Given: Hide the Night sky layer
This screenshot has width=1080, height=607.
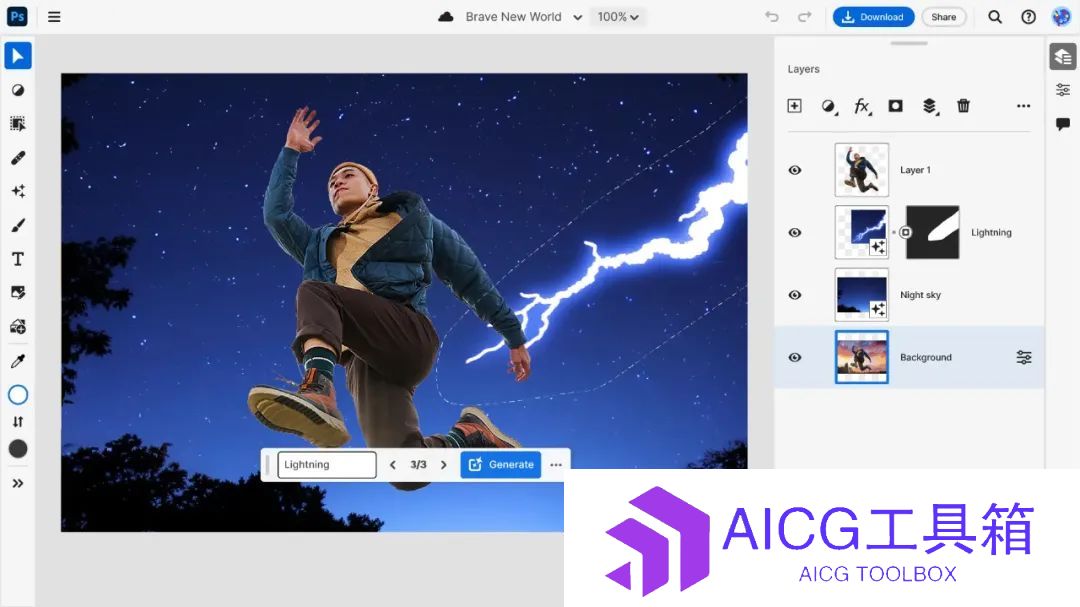Looking at the screenshot, I should click(x=795, y=295).
